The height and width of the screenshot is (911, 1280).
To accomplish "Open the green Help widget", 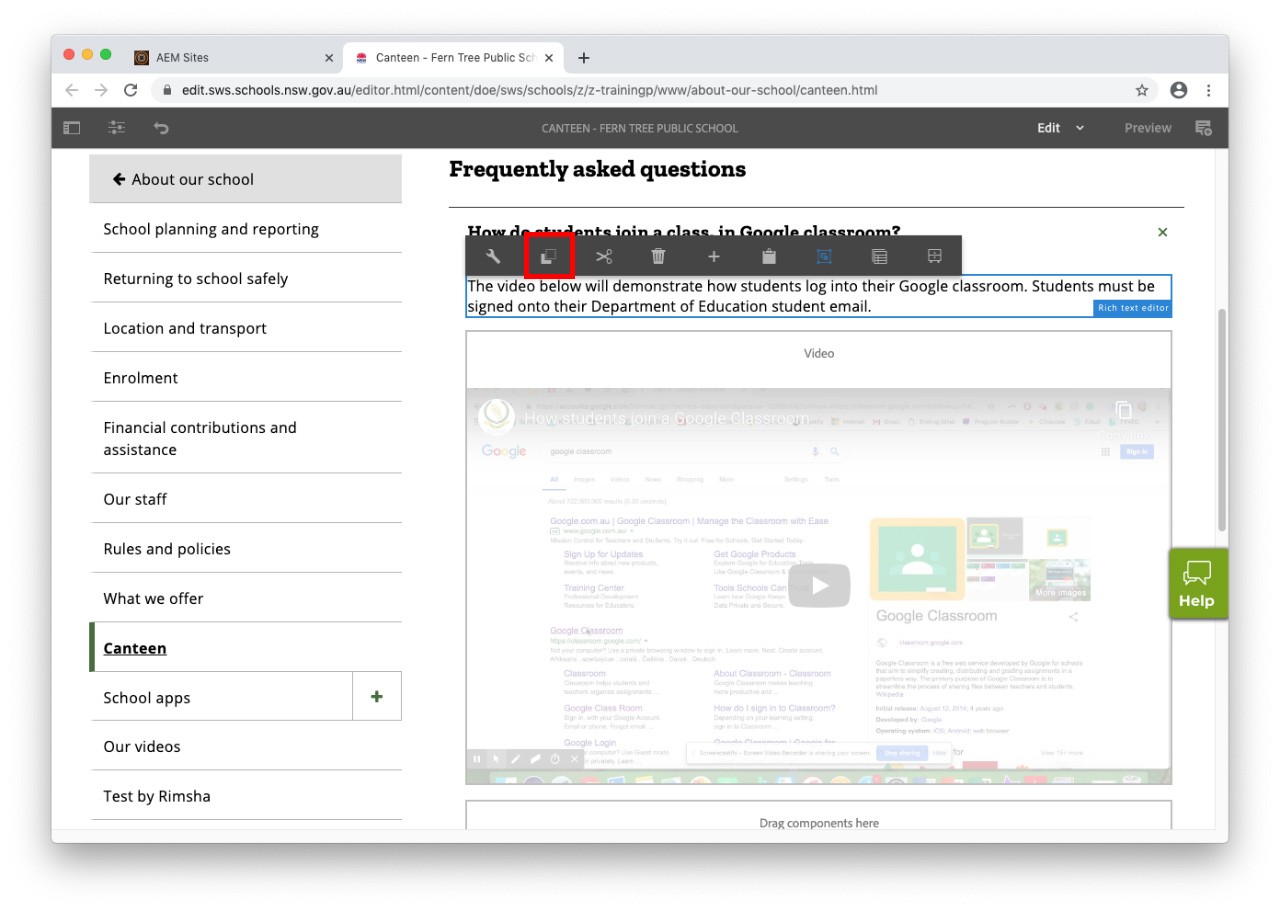I will (1197, 584).
